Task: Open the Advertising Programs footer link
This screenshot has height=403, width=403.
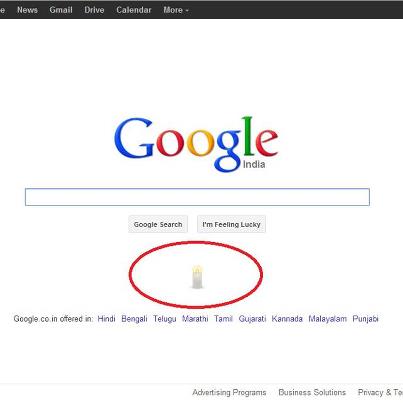Action: click(229, 392)
